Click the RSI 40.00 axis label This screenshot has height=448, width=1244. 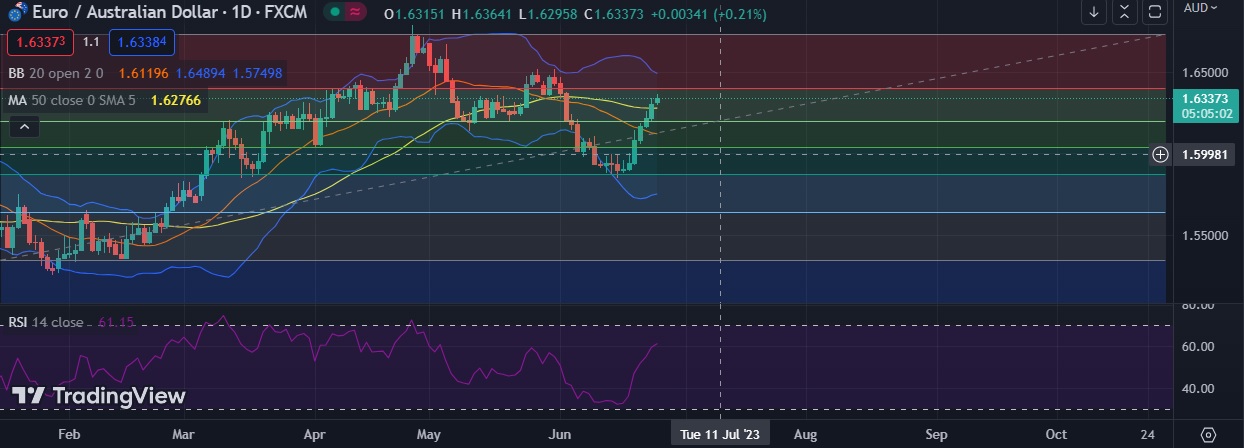click(1199, 388)
